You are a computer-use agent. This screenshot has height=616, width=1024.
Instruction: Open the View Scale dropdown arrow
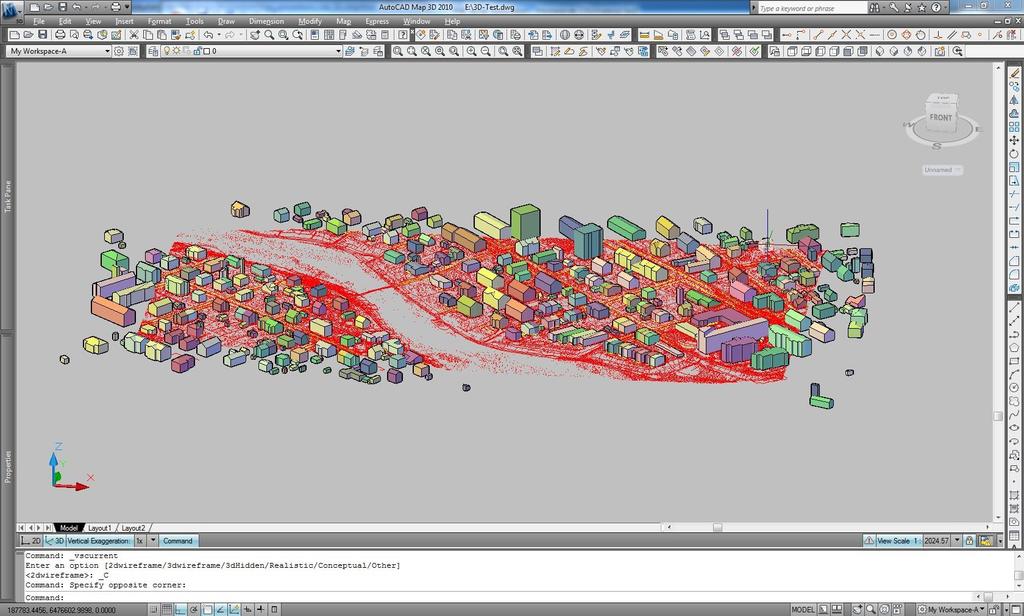957,541
